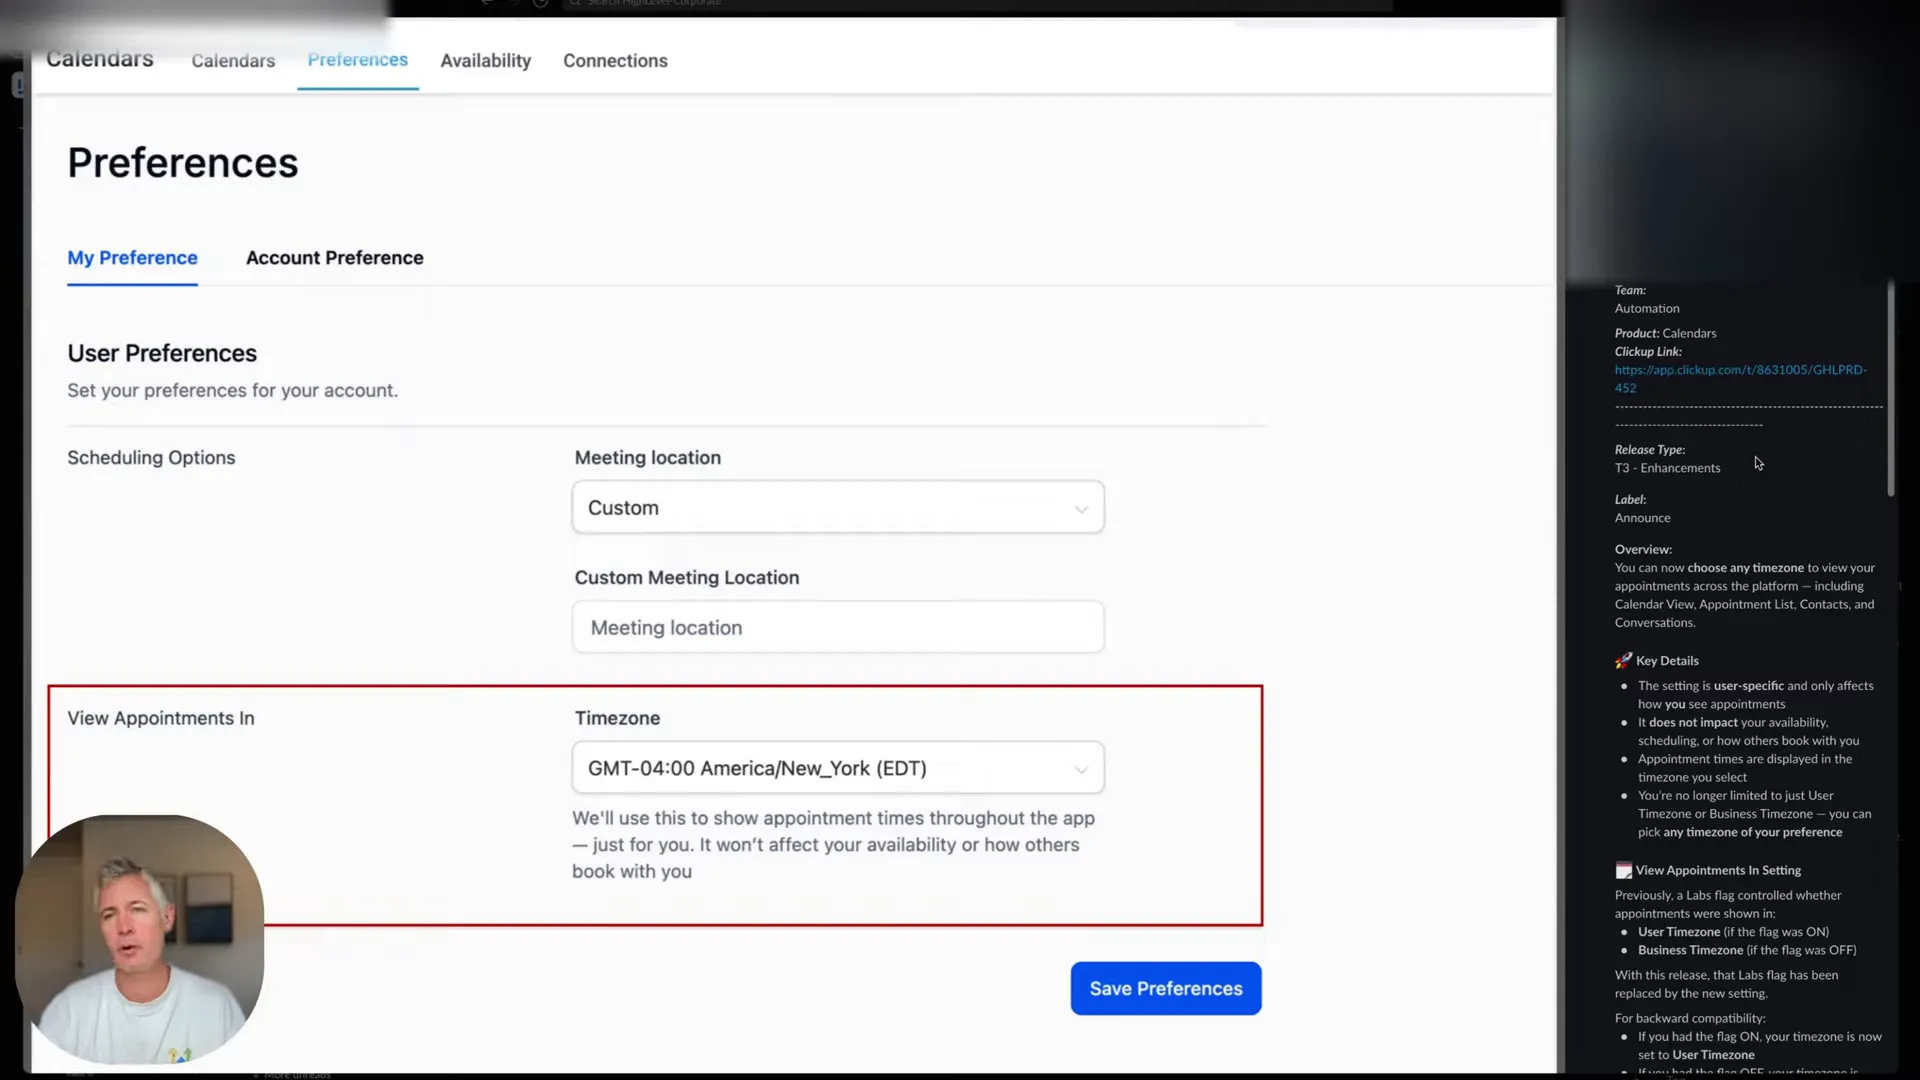This screenshot has height=1080, width=1920.
Task: Open the Calendars tab in top navigation
Action: (233, 61)
